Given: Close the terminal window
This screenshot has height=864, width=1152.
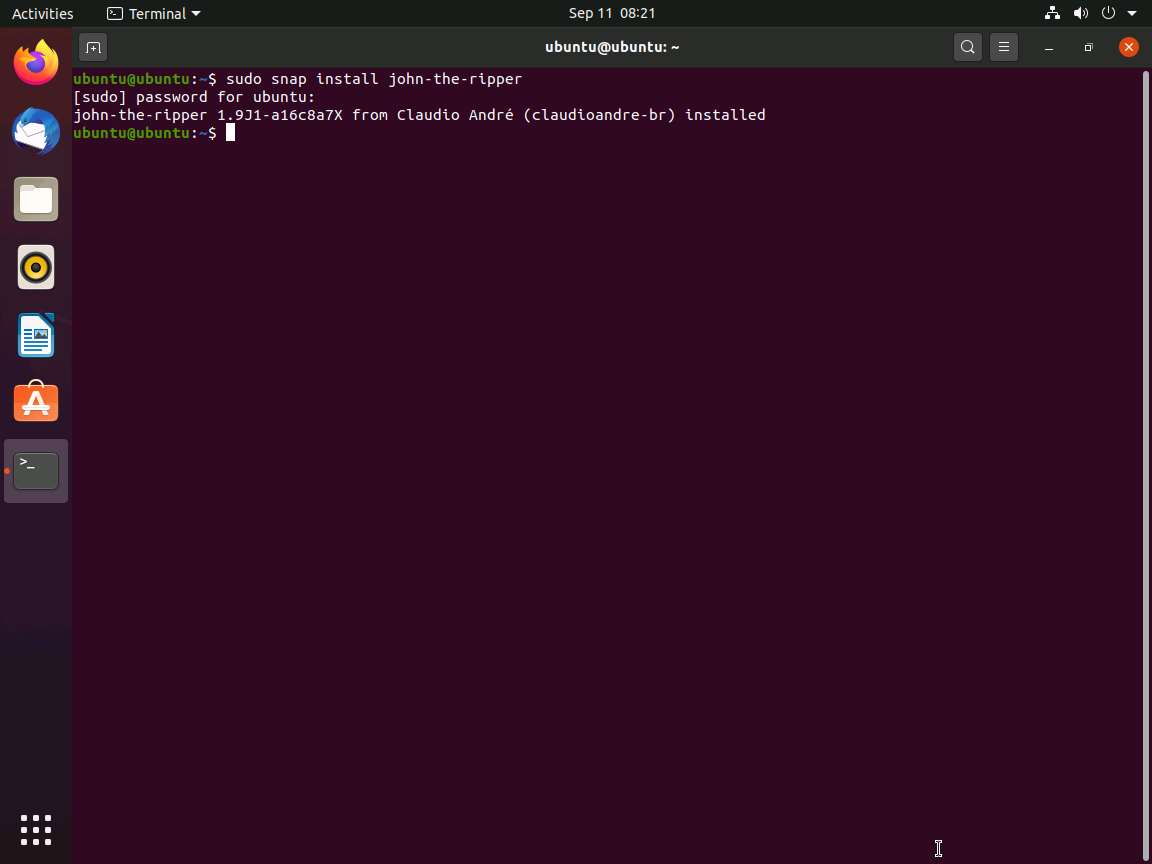Looking at the screenshot, I should [1128, 48].
